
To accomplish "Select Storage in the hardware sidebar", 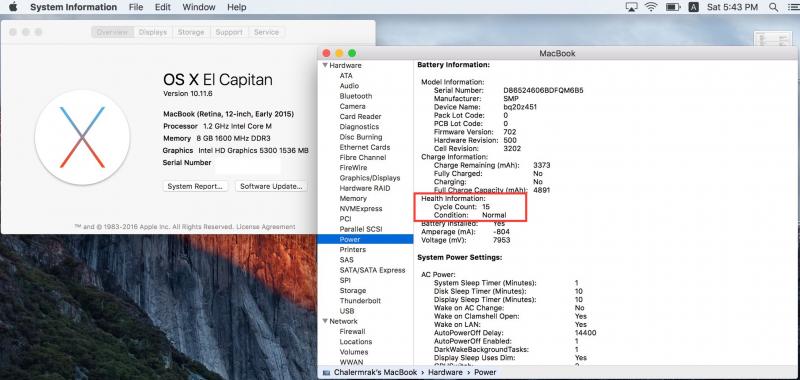I will [353, 290].
